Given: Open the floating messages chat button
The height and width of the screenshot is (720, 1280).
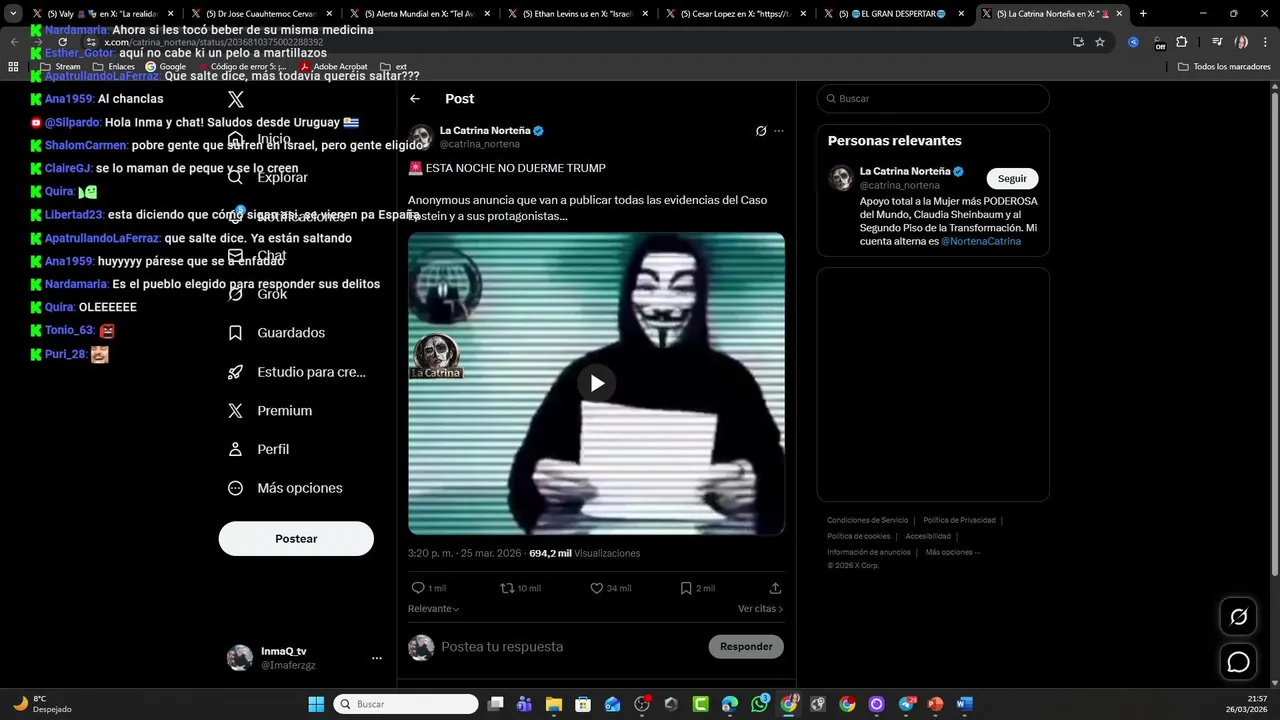Looking at the screenshot, I should (x=1239, y=662).
